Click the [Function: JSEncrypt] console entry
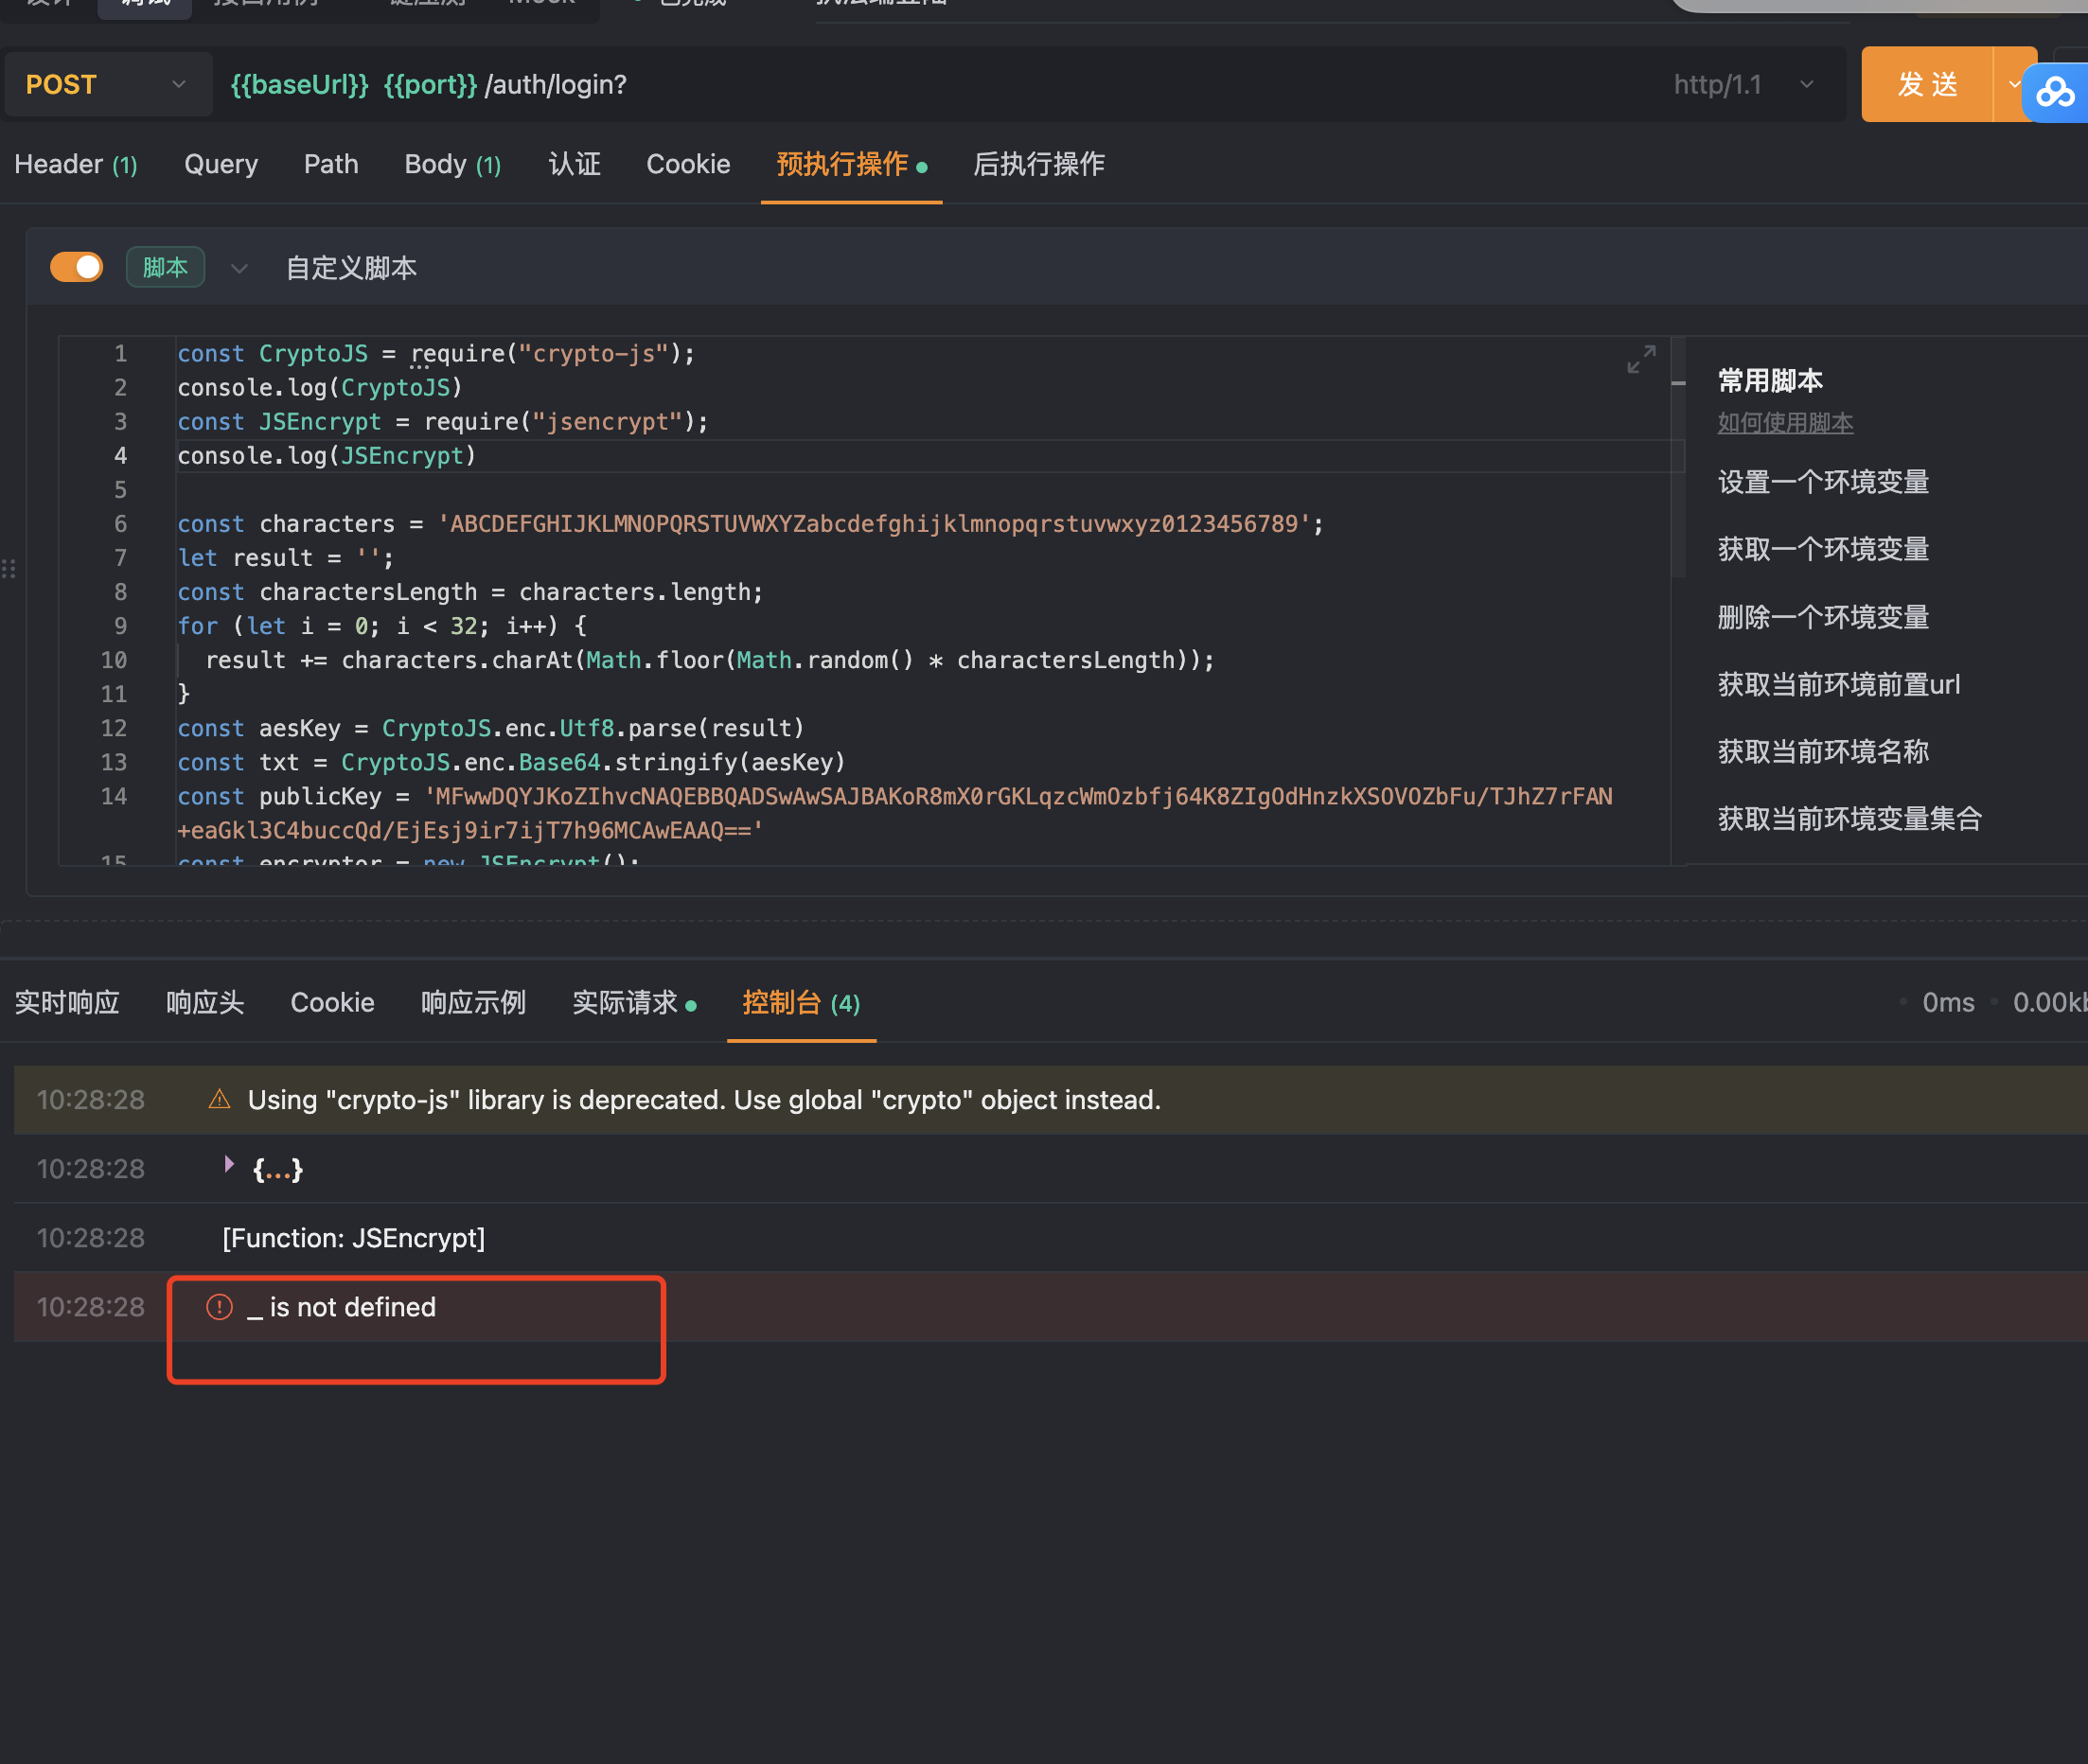 (353, 1238)
